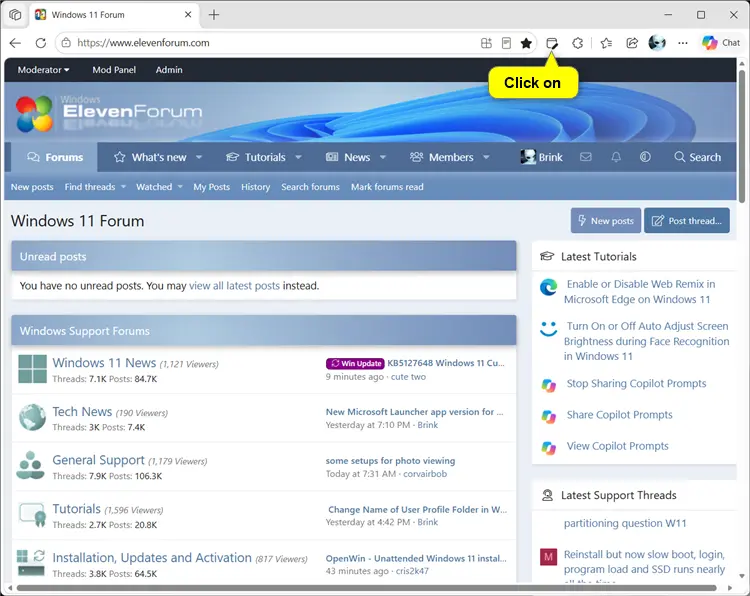Image resolution: width=750 pixels, height=596 pixels.
Task: Go back to previous page
Action: (15, 43)
